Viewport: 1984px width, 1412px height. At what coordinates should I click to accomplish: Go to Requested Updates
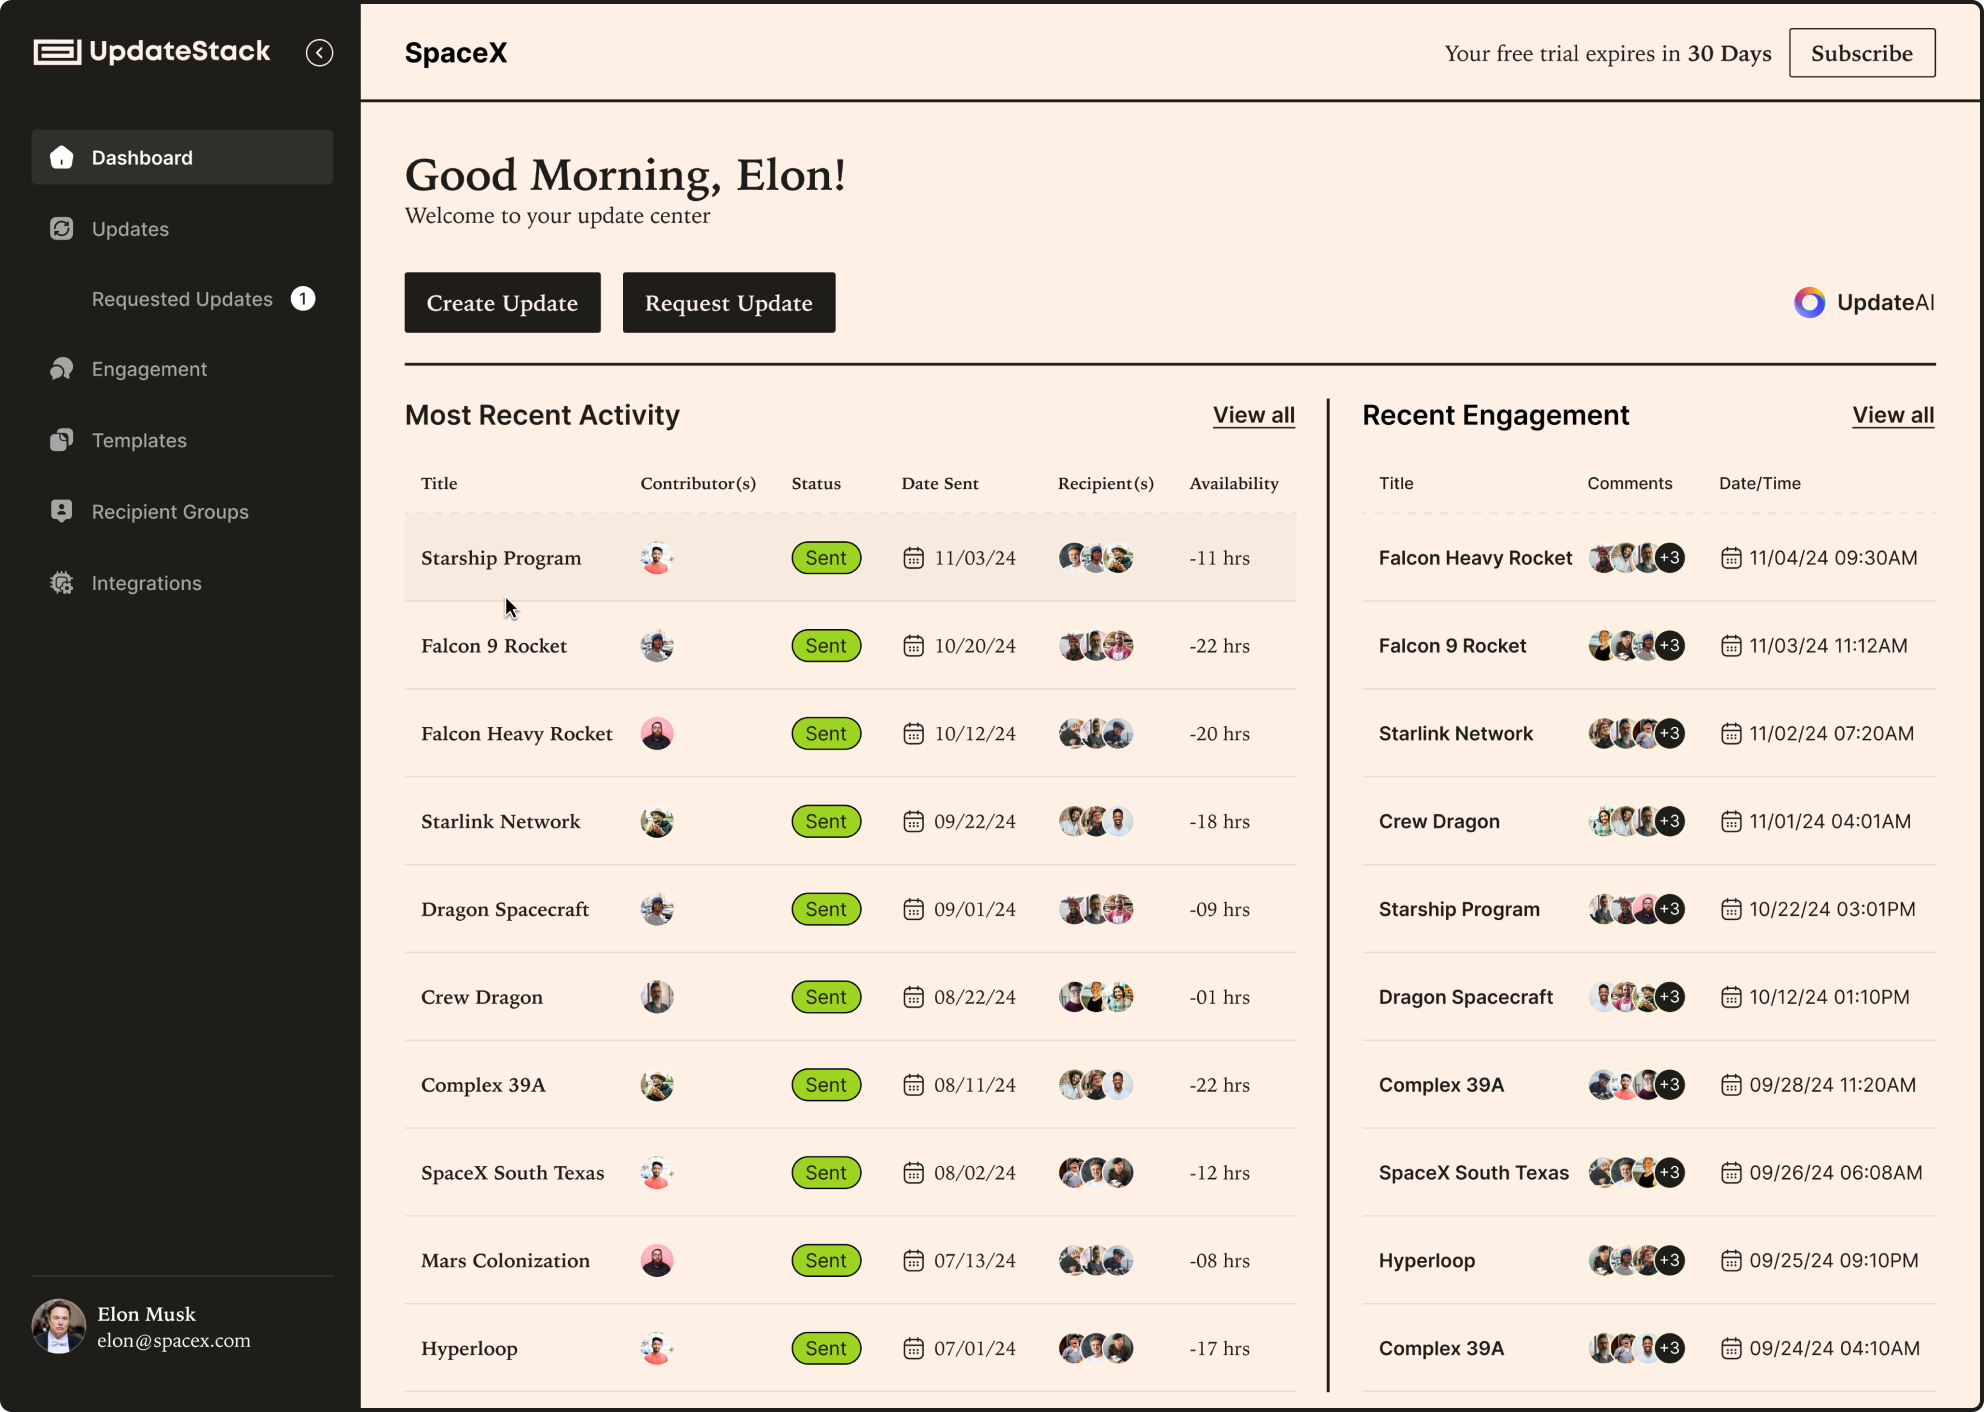(x=182, y=299)
